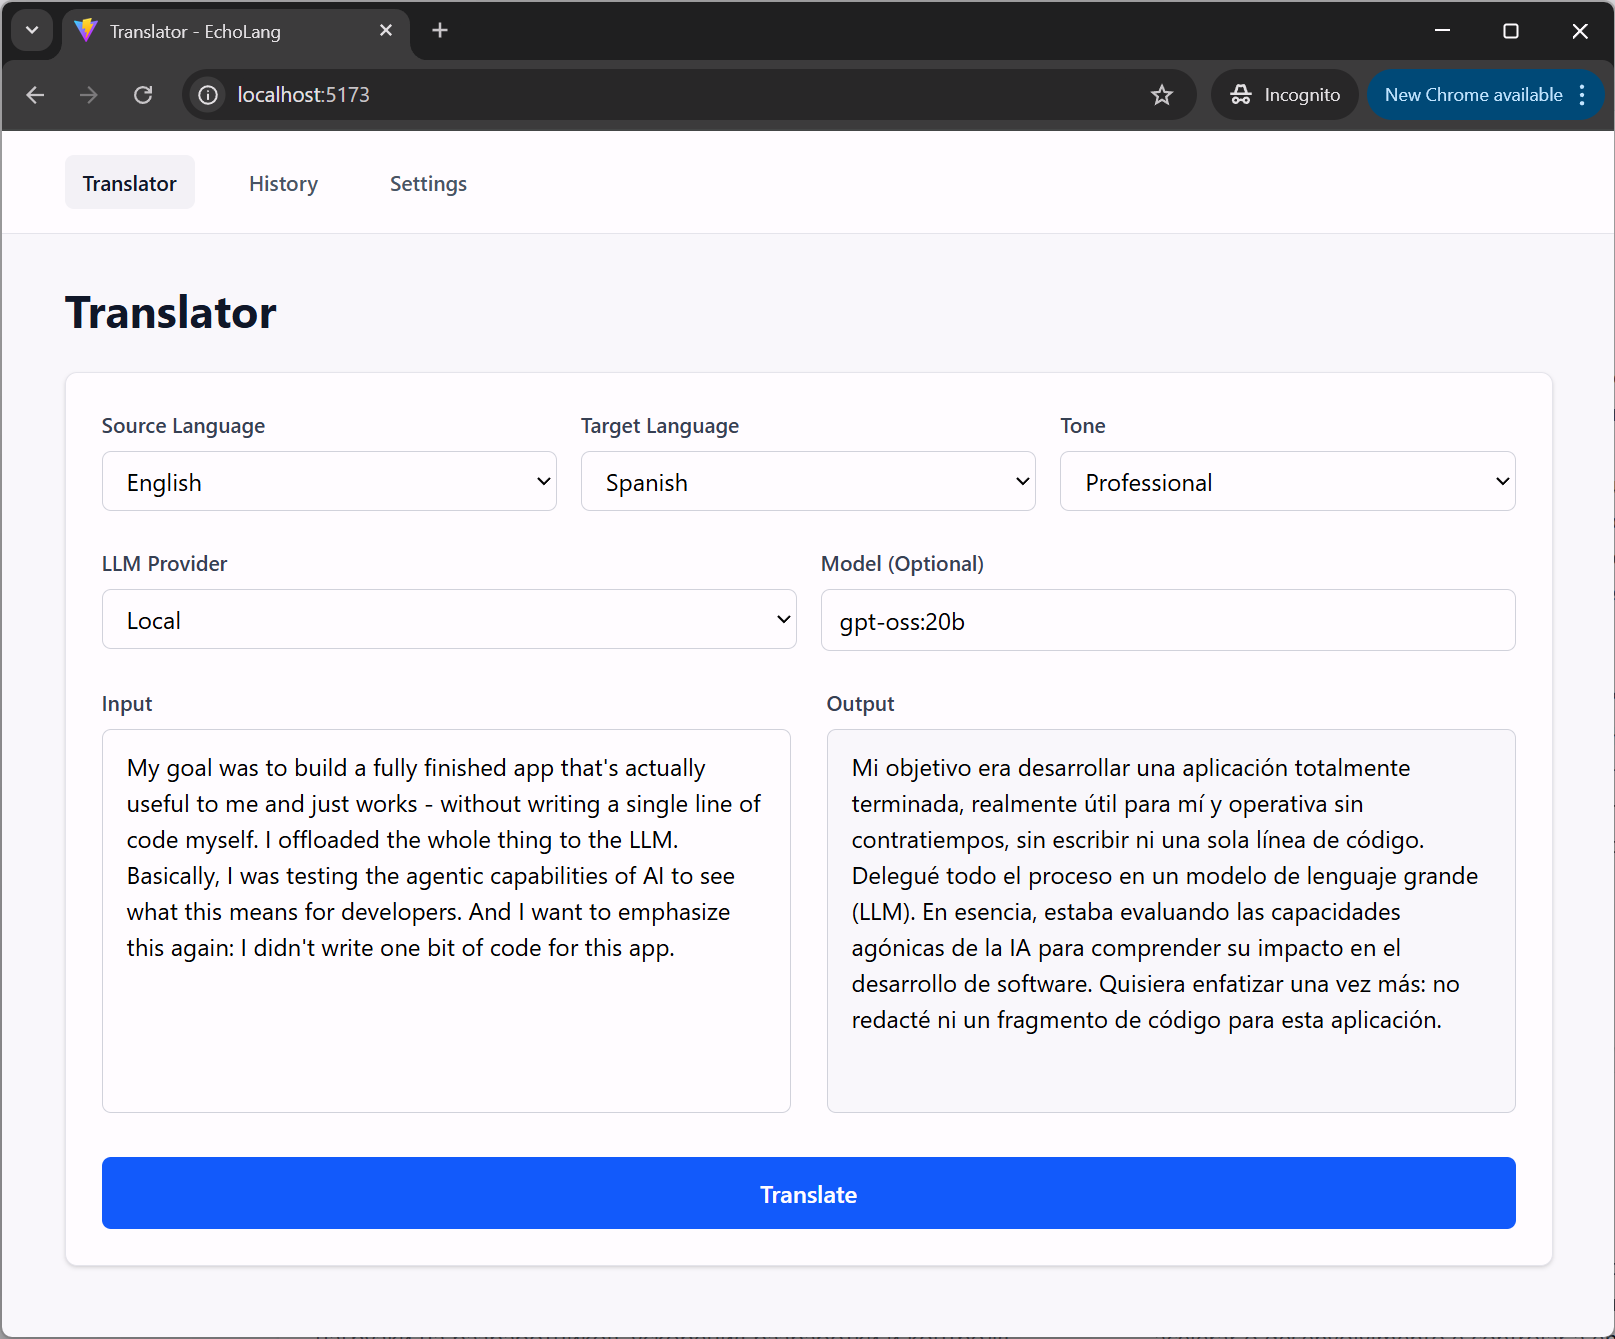
Task: Focus the Model field containing gpt-oss:20b
Action: [x=1167, y=621]
